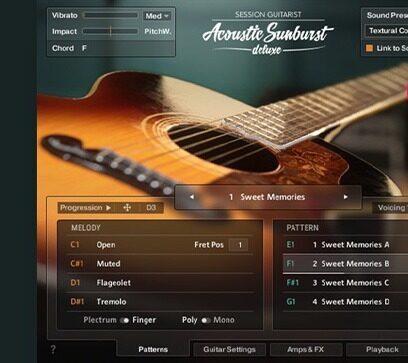The image size is (408, 363).
Task: Toggle the Link to Song checkbox
Action: [369, 48]
